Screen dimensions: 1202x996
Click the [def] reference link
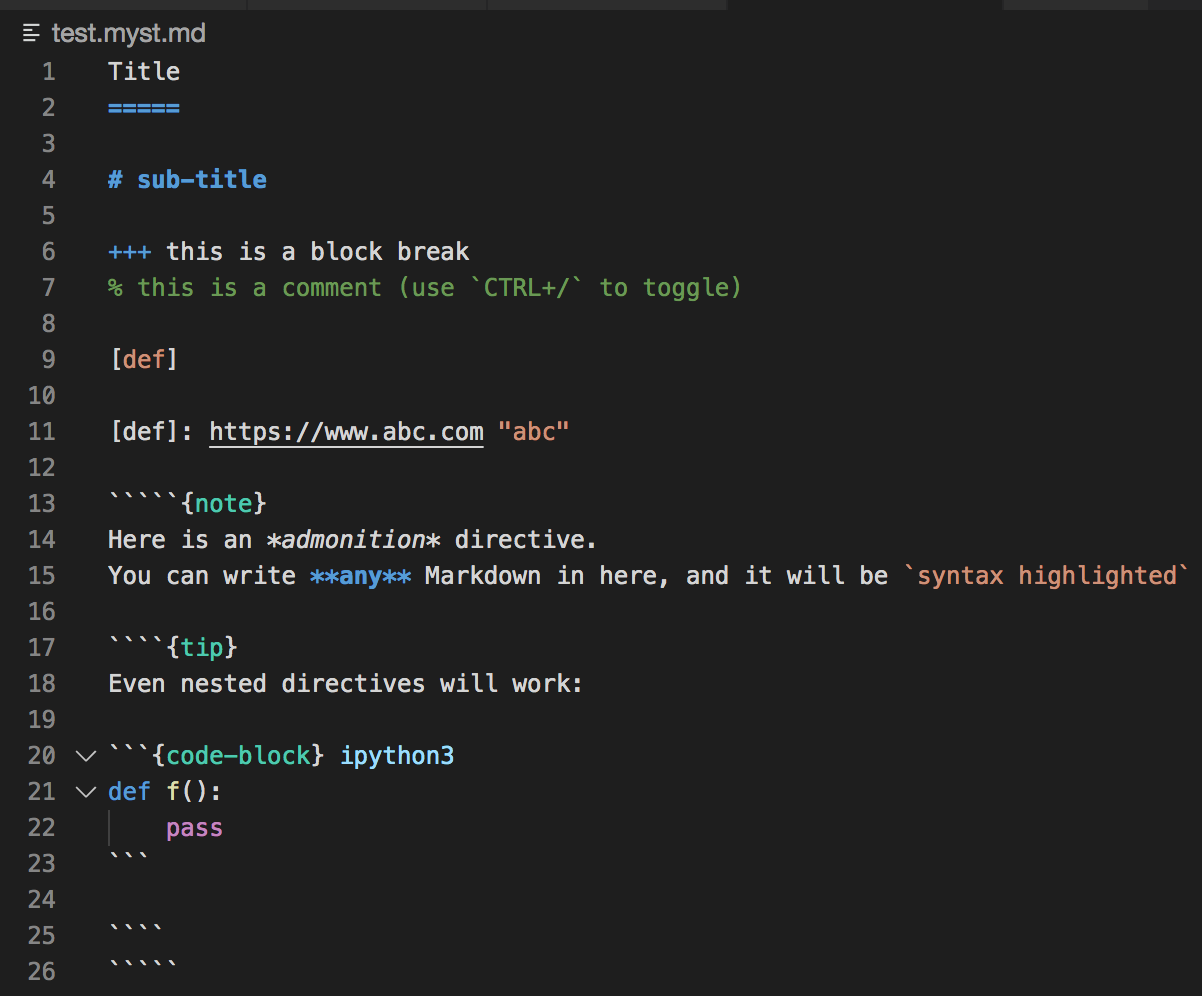146,359
